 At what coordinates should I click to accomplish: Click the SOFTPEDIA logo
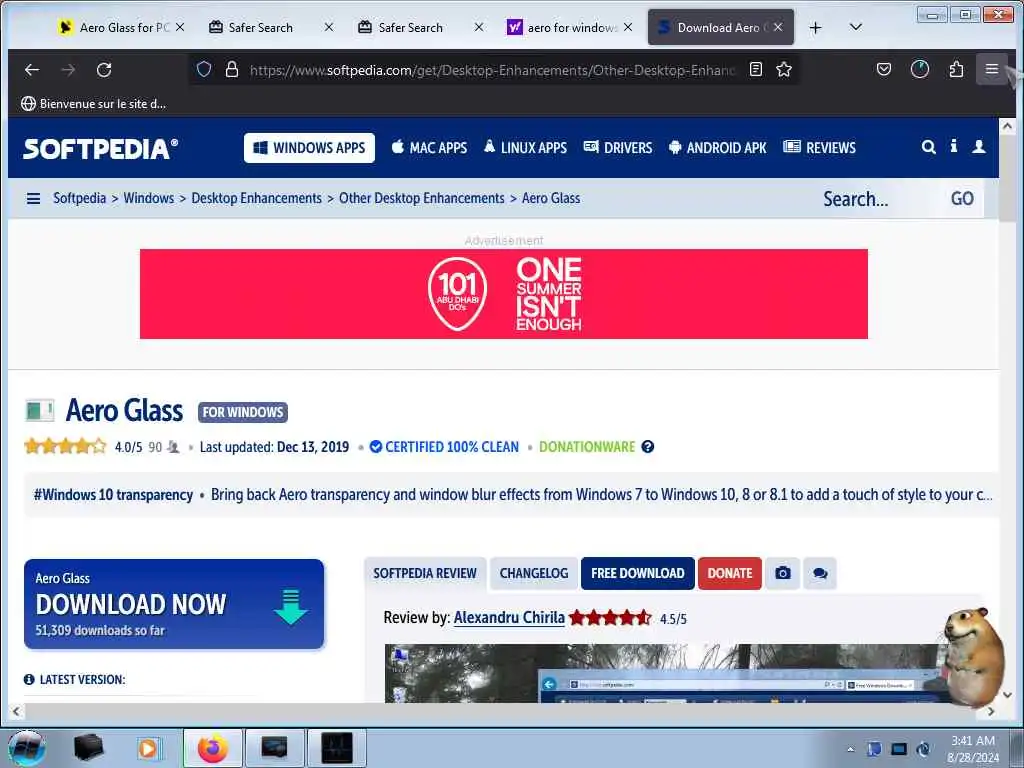tap(101, 148)
